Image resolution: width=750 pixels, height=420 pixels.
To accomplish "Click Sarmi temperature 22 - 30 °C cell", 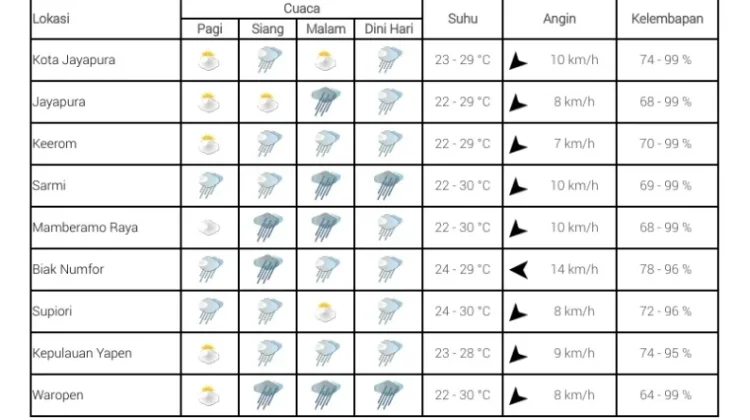I will (463, 186).
